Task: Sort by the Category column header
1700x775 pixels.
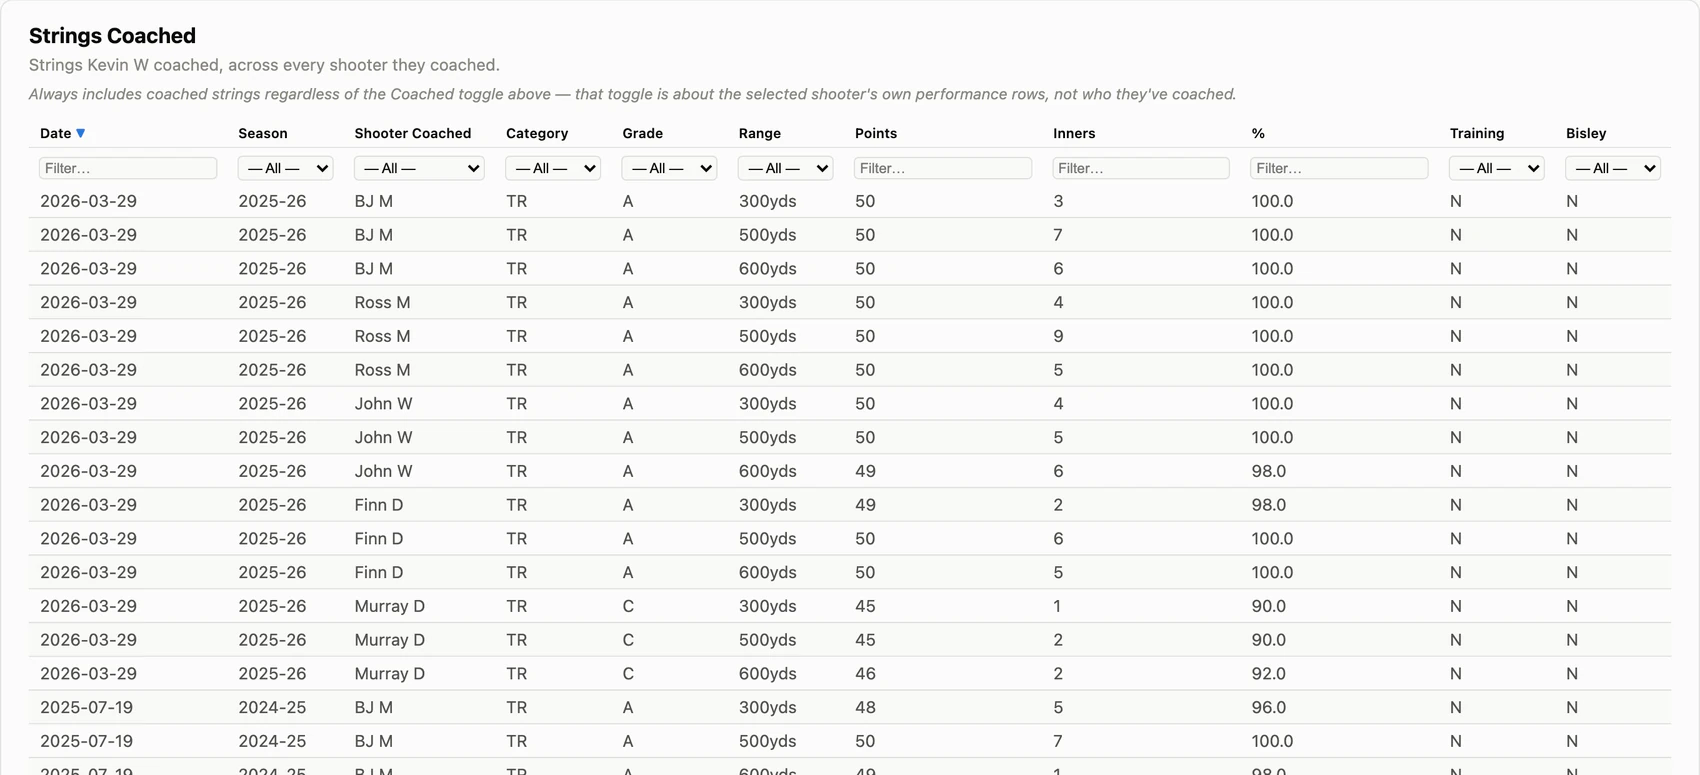Action: tap(537, 133)
